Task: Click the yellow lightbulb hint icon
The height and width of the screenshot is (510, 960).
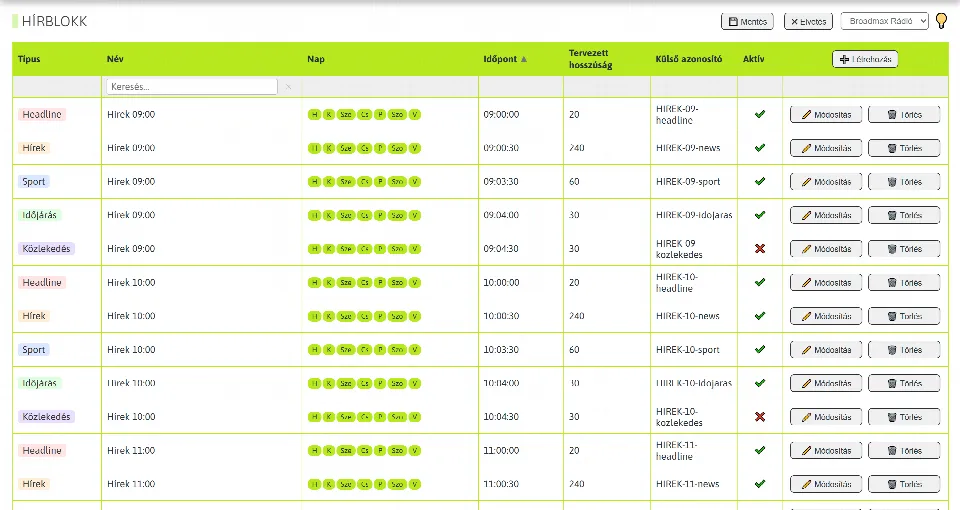Action: [942, 21]
